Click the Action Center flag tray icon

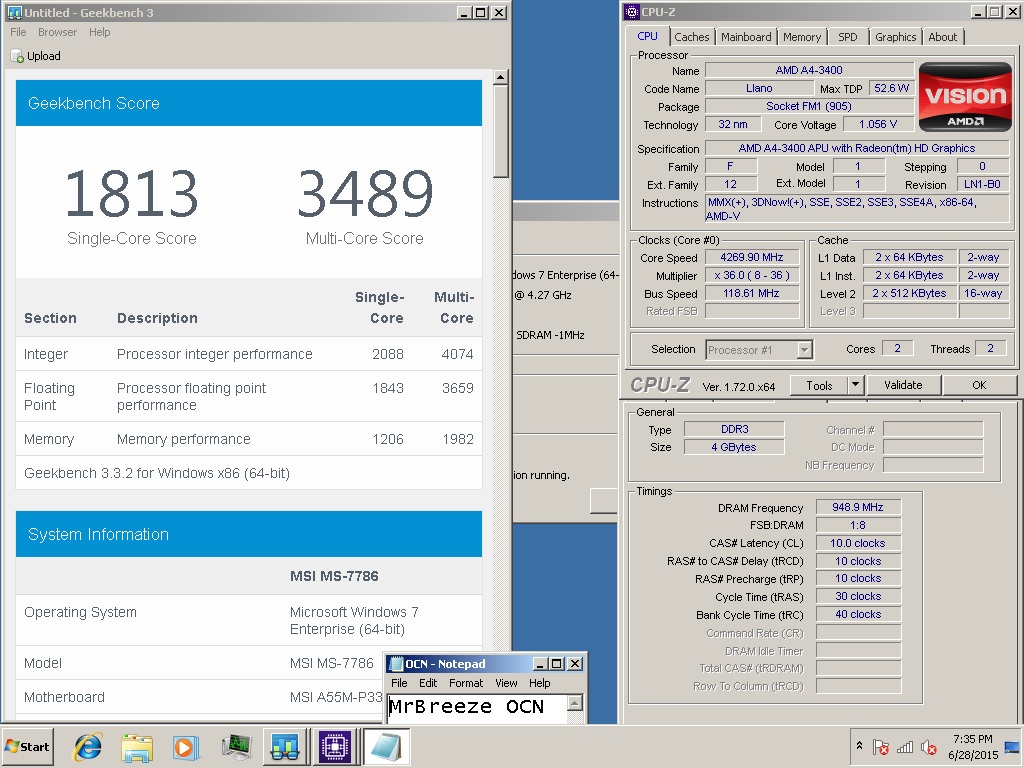coord(881,746)
